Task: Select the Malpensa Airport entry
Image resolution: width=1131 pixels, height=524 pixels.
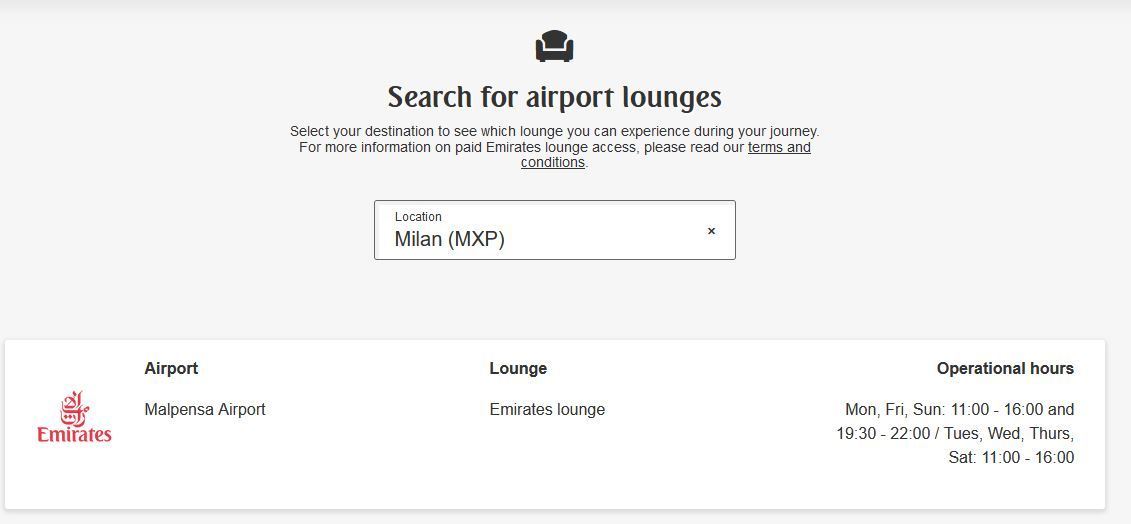Action: click(x=205, y=409)
